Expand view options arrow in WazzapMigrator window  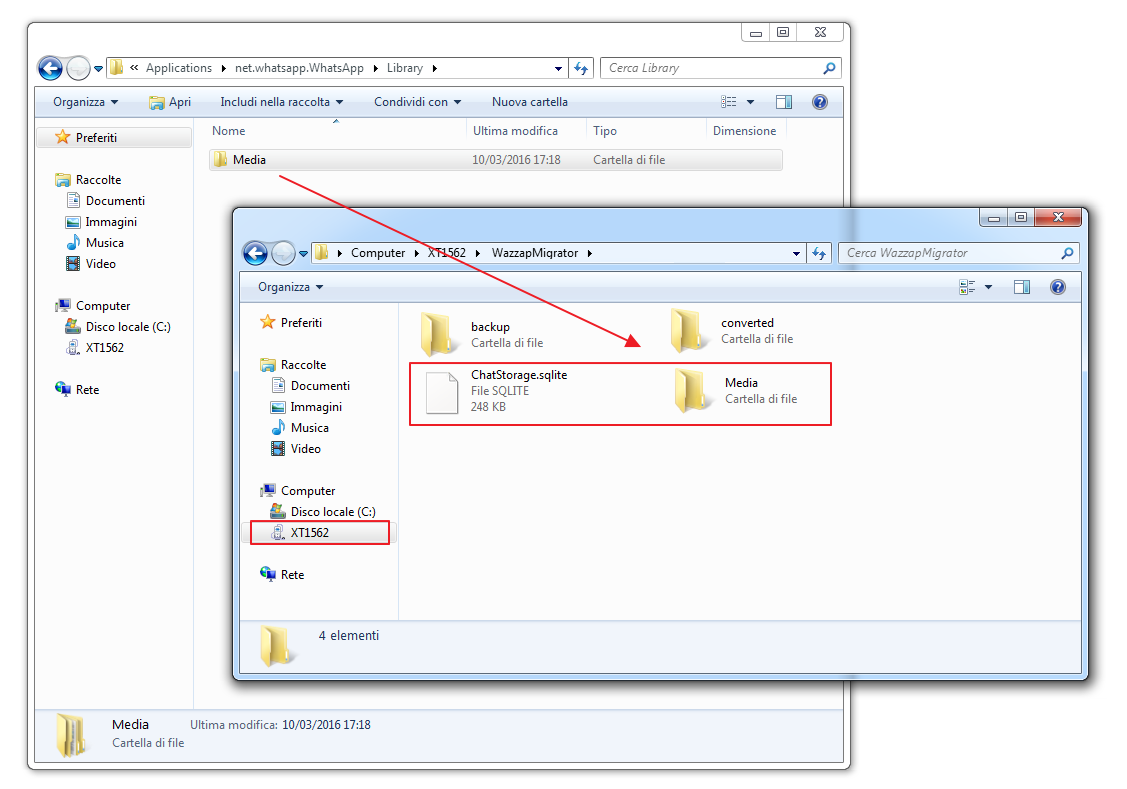(988, 287)
